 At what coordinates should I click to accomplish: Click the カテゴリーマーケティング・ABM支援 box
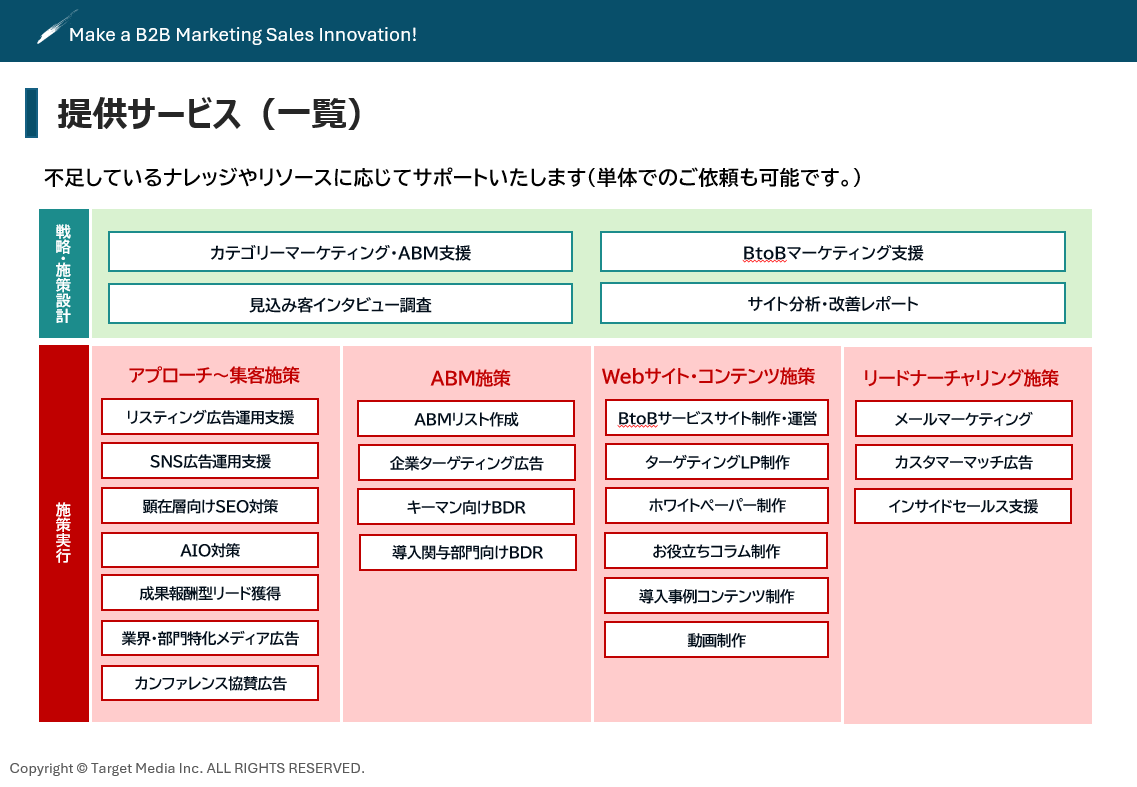pos(341,252)
